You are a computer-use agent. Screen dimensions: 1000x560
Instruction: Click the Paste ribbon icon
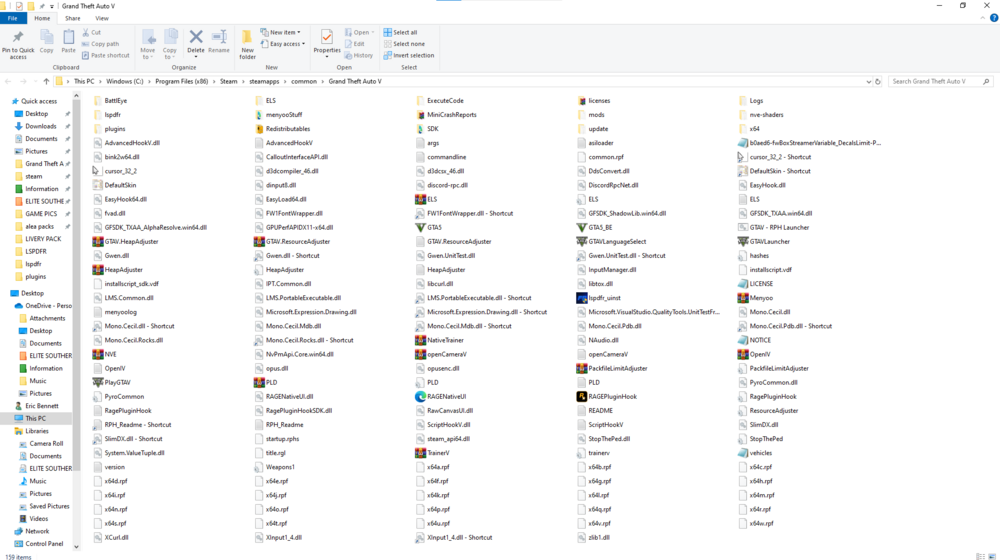(68, 37)
